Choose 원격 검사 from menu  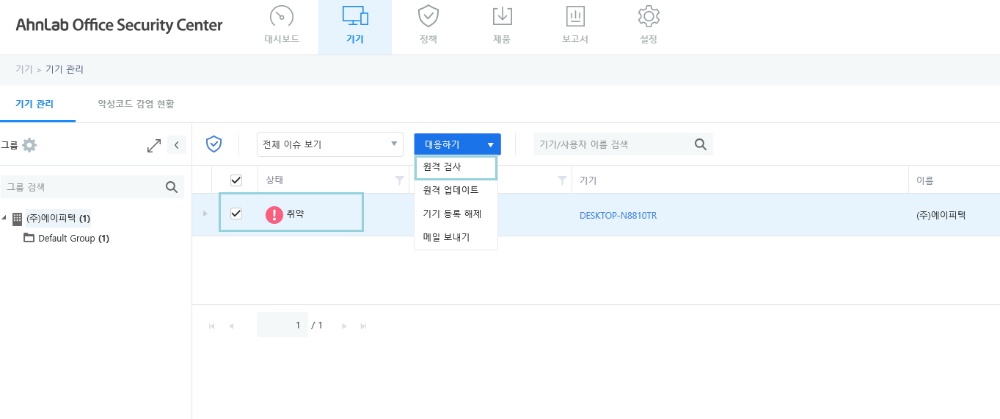click(455, 167)
